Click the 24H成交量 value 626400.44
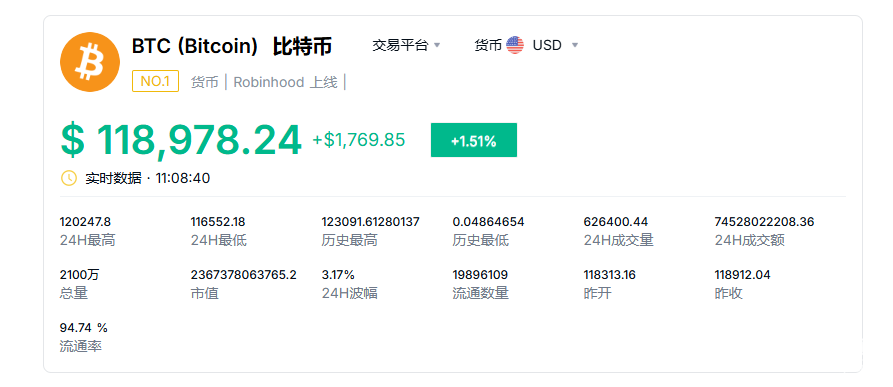The width and height of the screenshot is (893, 387). click(x=616, y=222)
